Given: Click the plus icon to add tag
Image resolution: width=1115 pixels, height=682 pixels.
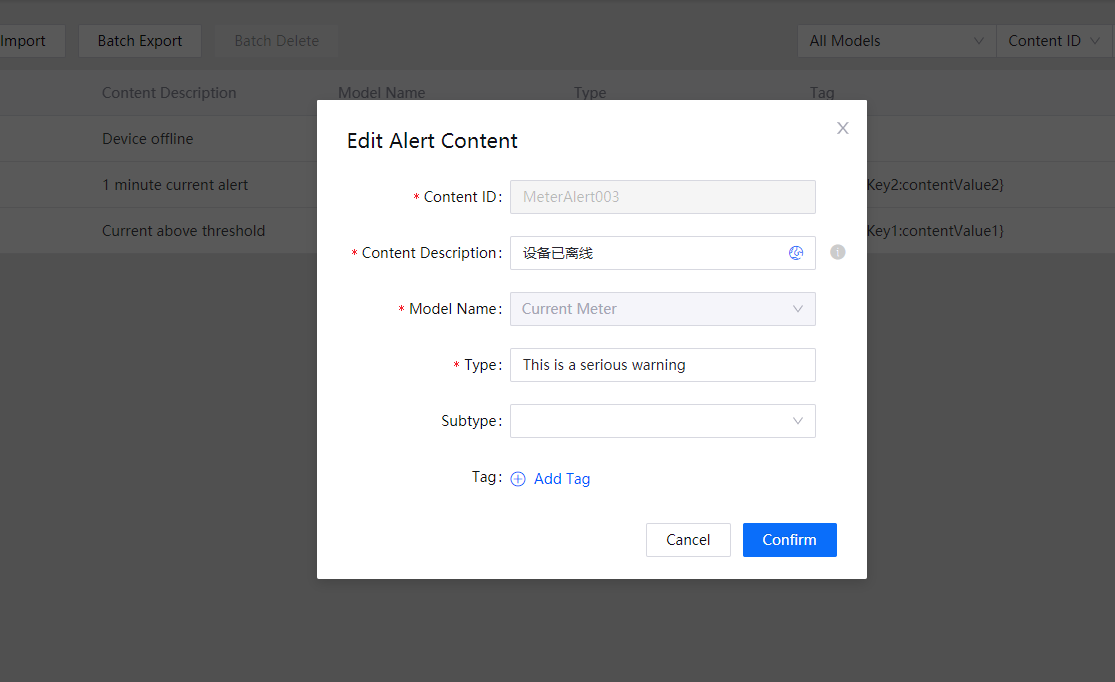Looking at the screenshot, I should coord(518,479).
